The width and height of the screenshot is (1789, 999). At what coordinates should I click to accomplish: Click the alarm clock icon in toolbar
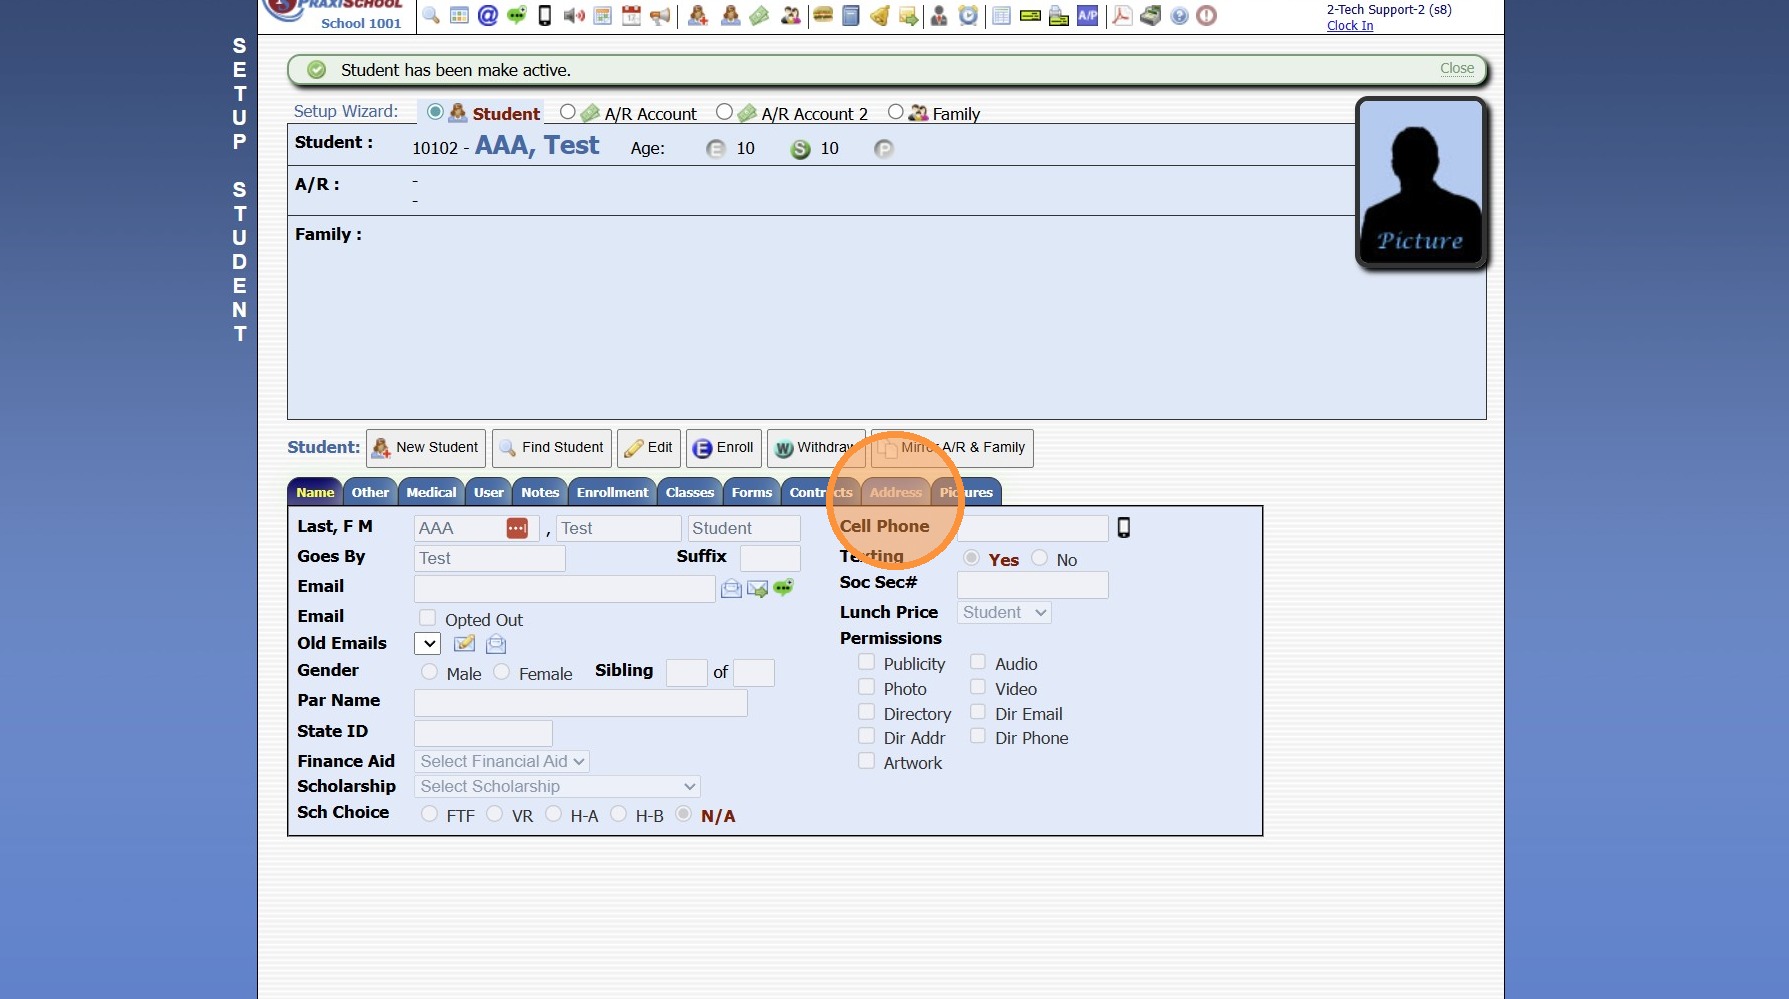click(968, 15)
